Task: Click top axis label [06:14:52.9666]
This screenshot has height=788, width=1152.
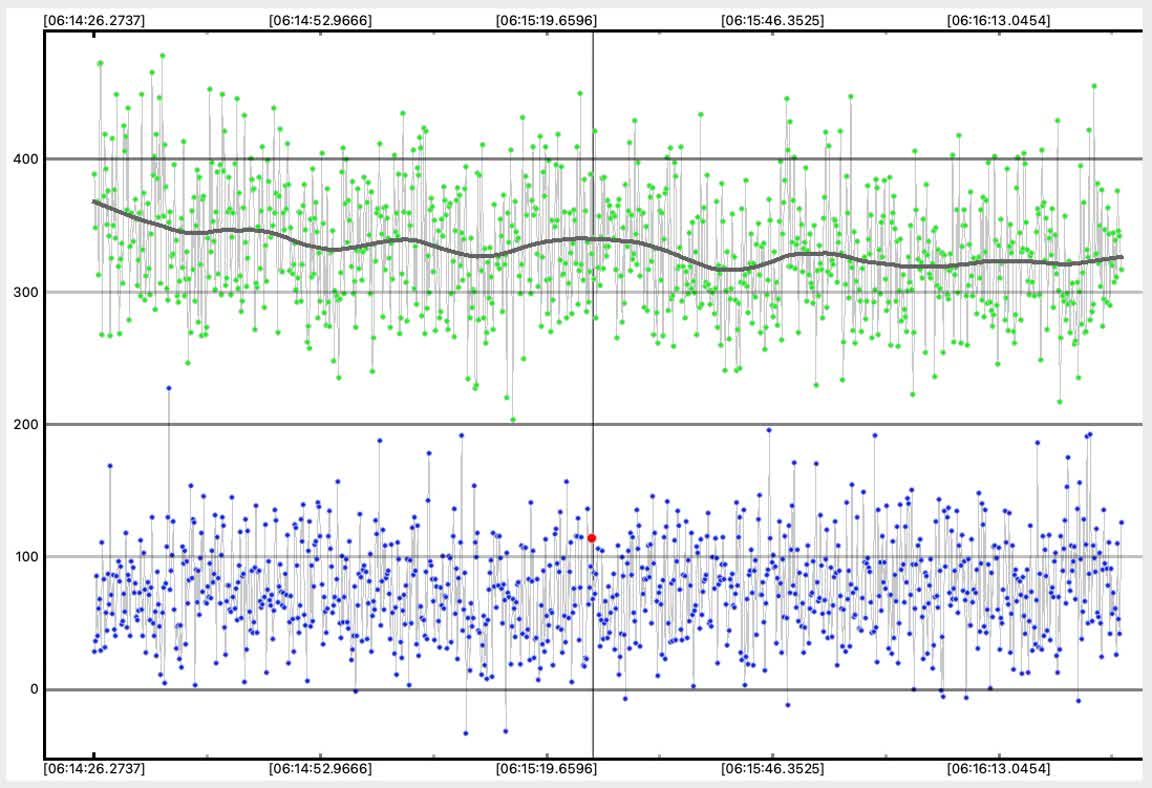Action: pos(320,21)
